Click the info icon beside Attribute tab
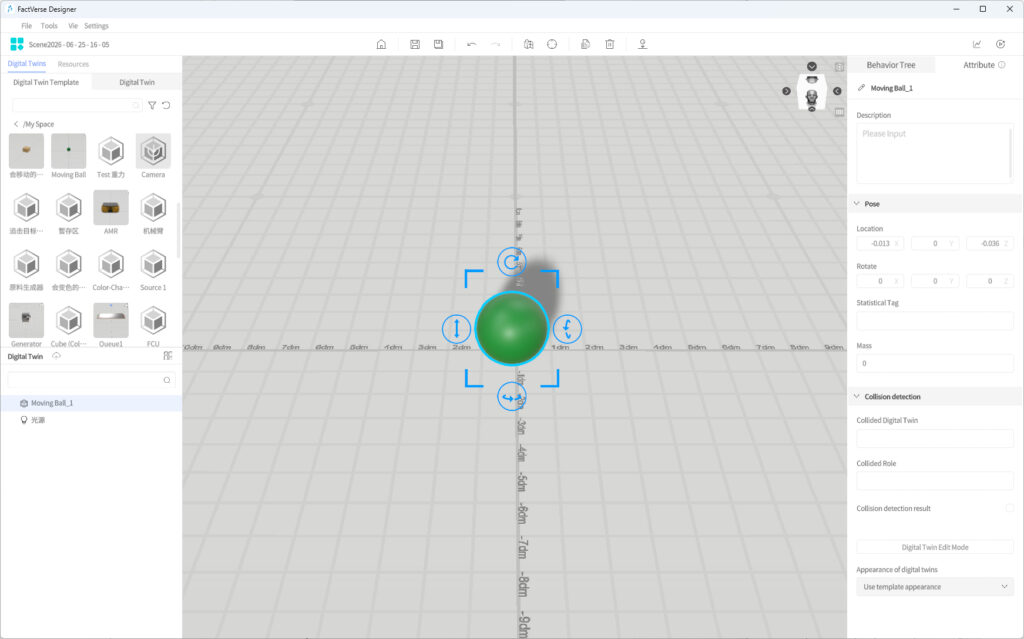The height and width of the screenshot is (639, 1024). pyautogui.click(x=1002, y=65)
